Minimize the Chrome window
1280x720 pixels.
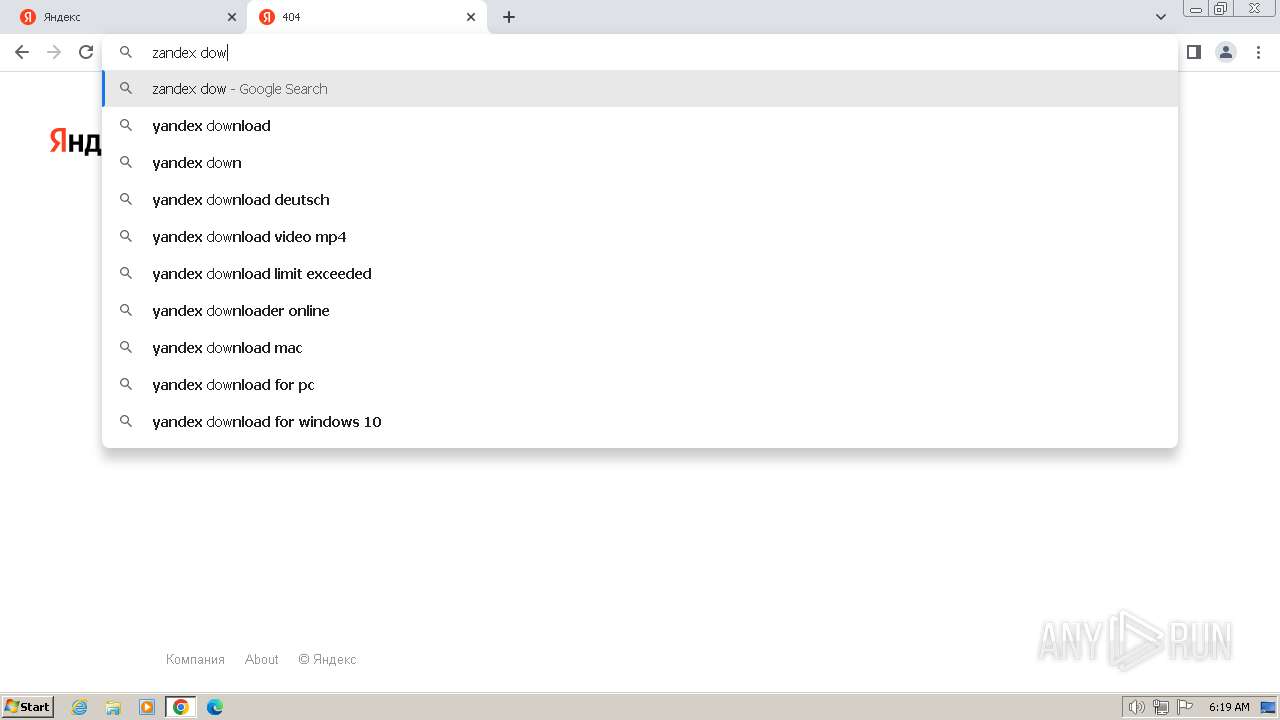point(1195,9)
